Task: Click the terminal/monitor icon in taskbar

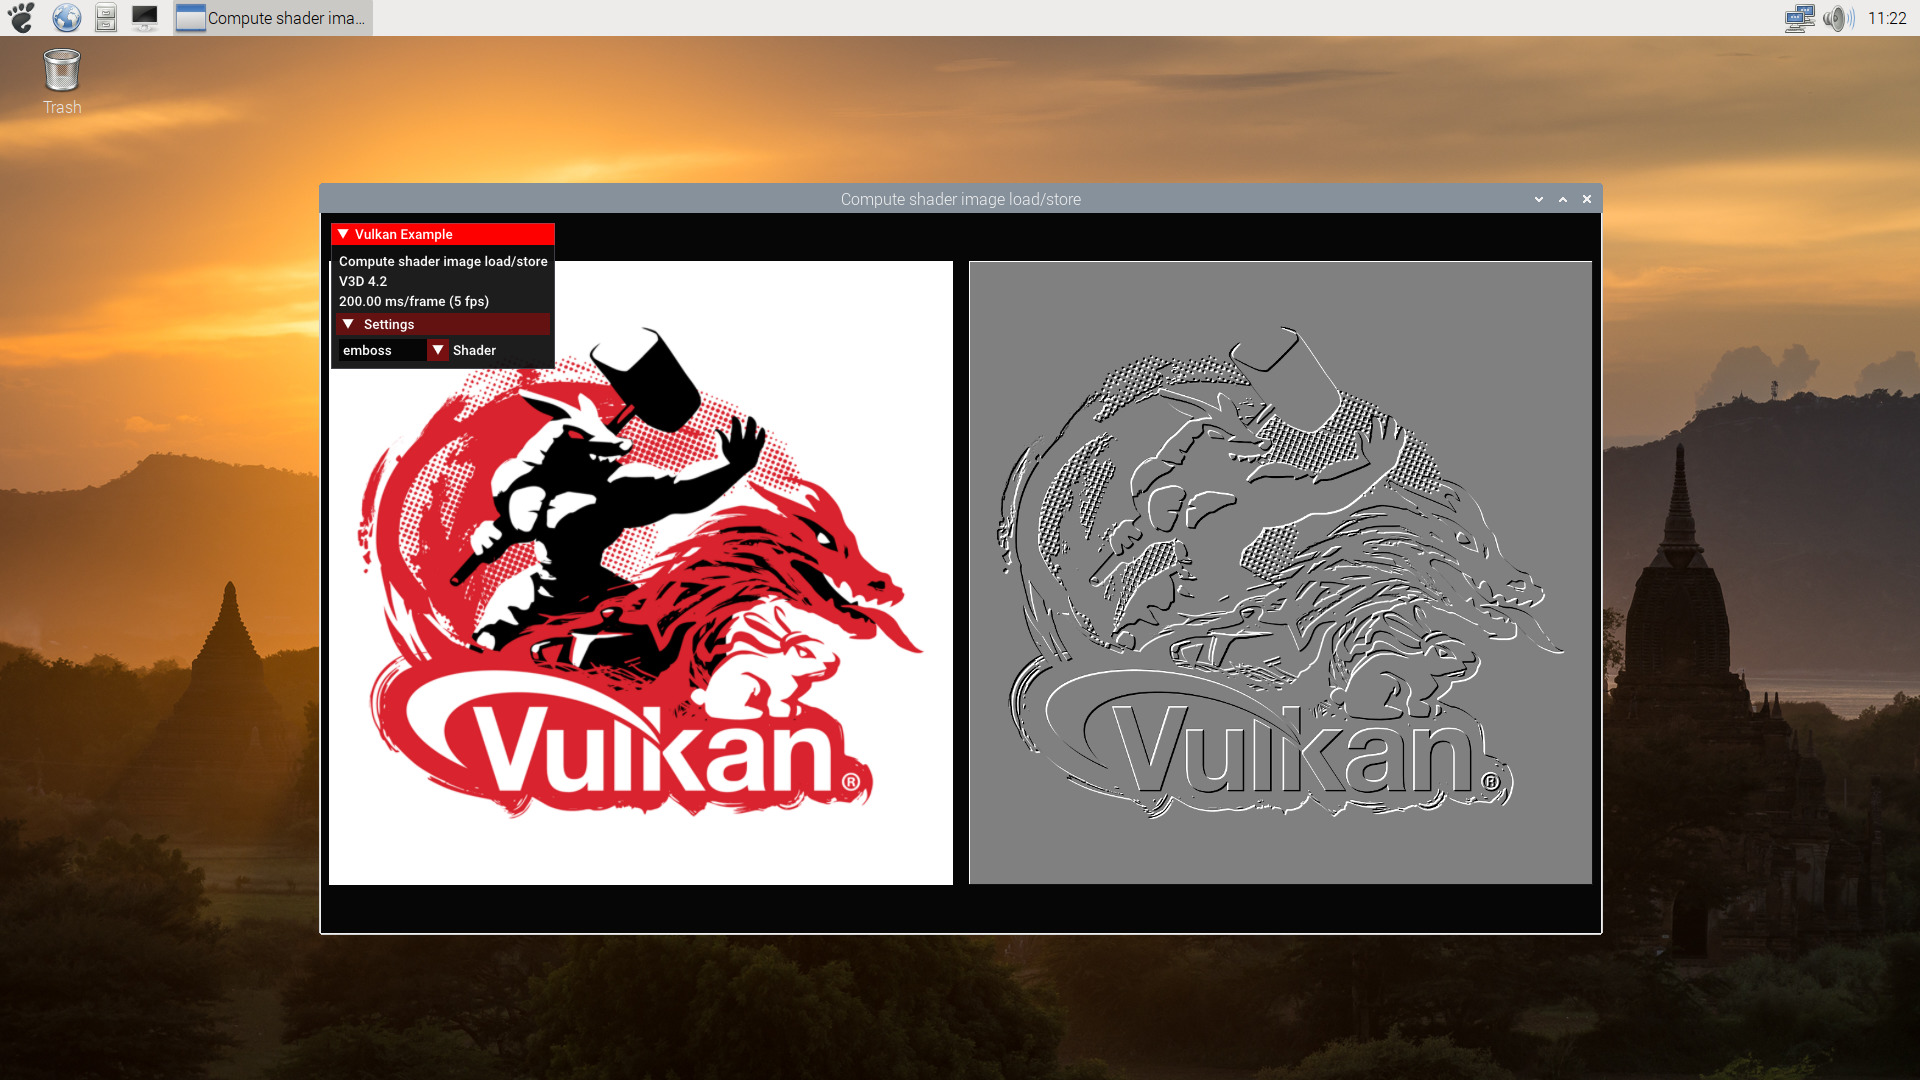Action: tap(145, 17)
